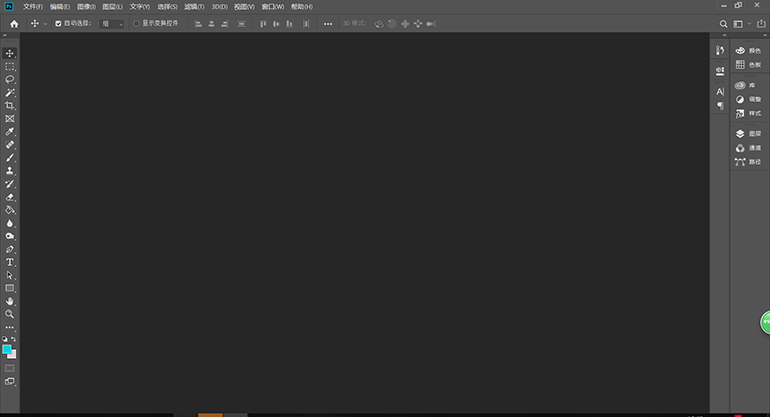Image resolution: width=770 pixels, height=417 pixels.
Task: Click the share image icon
Action: pos(761,24)
